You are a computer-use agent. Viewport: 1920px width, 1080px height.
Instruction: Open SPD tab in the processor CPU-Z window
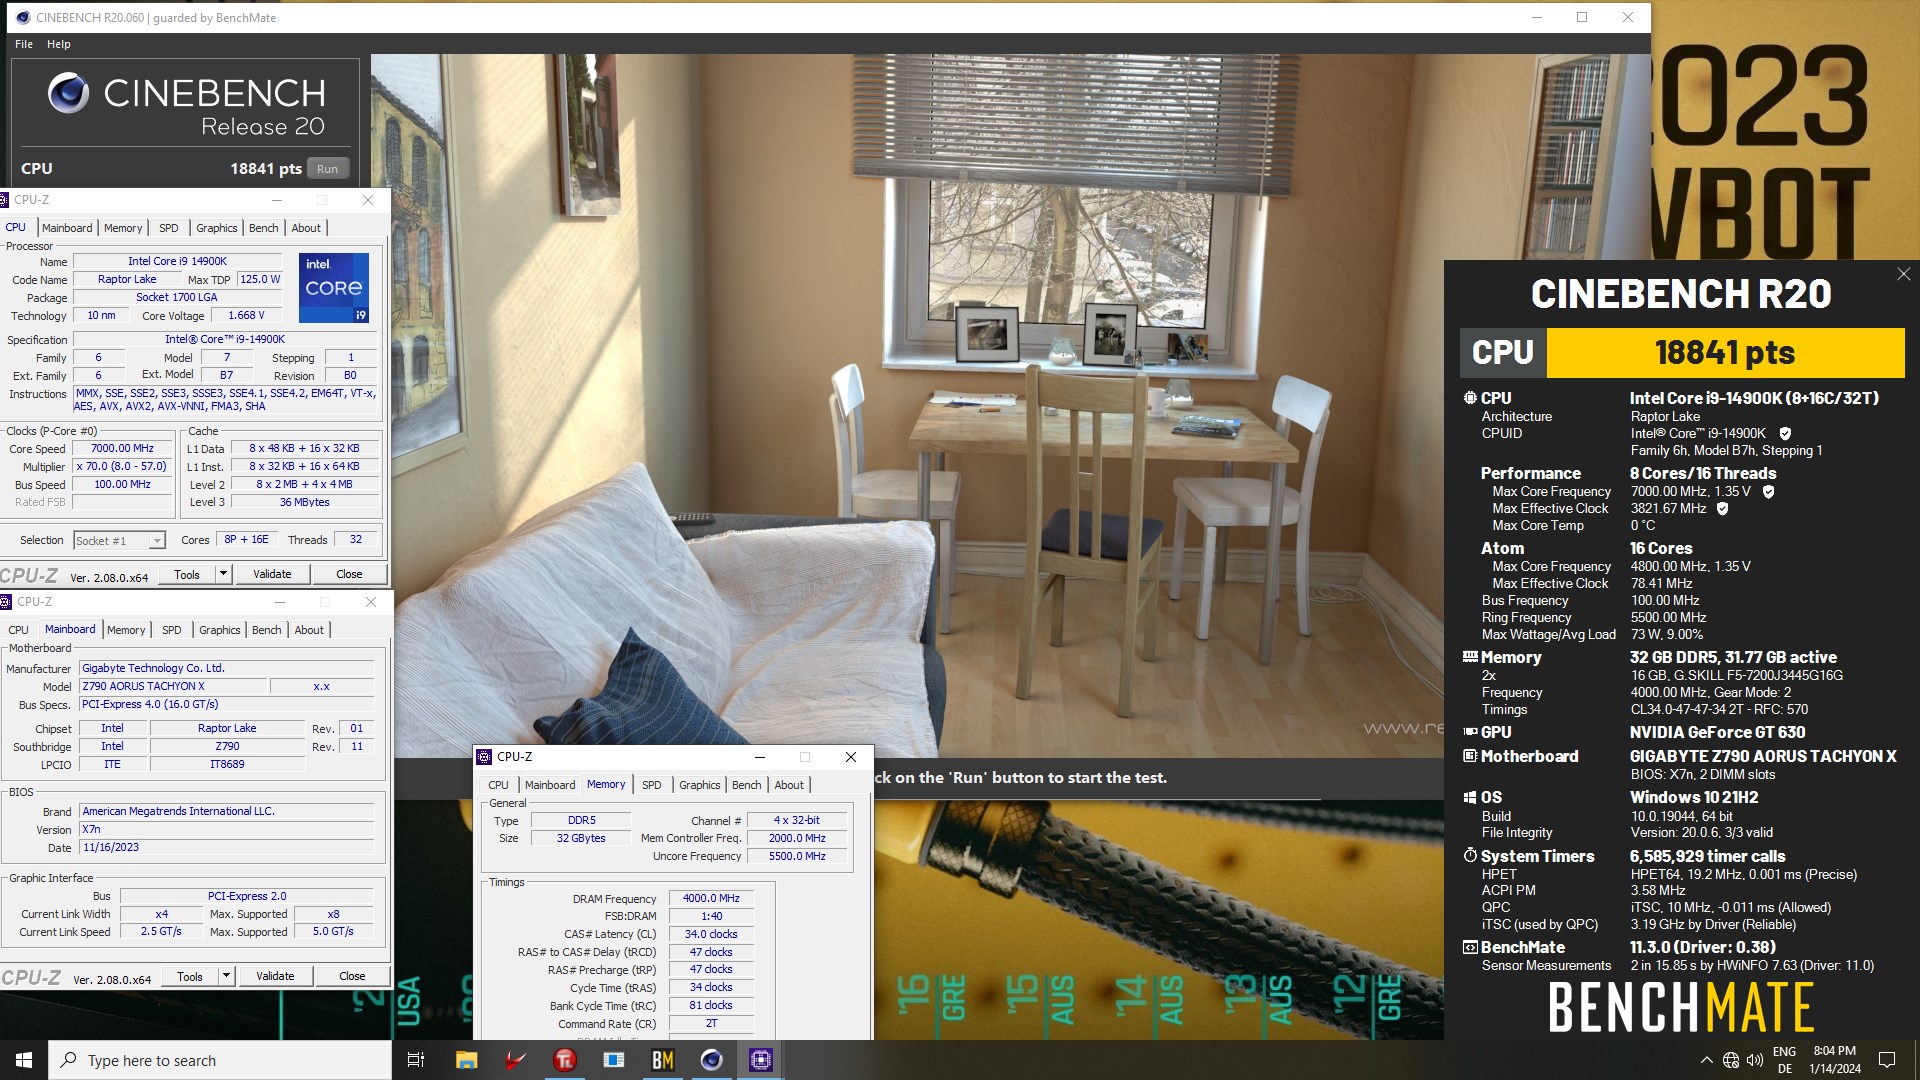point(169,228)
